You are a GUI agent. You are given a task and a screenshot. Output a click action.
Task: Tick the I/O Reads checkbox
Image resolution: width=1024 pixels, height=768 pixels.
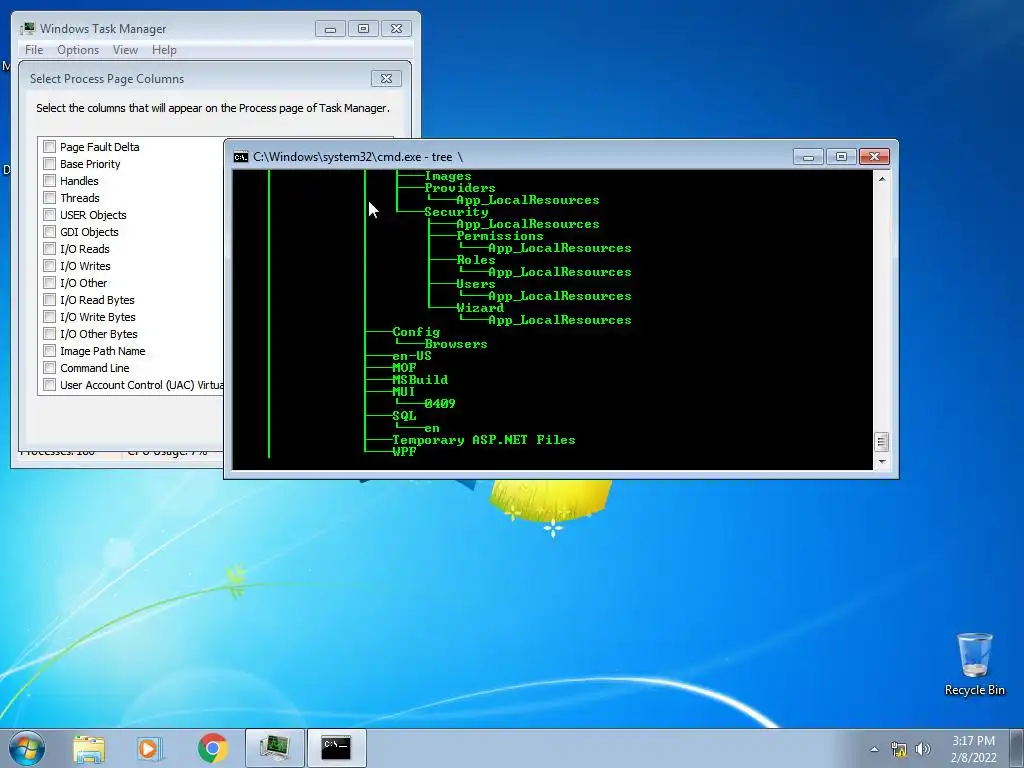point(50,248)
